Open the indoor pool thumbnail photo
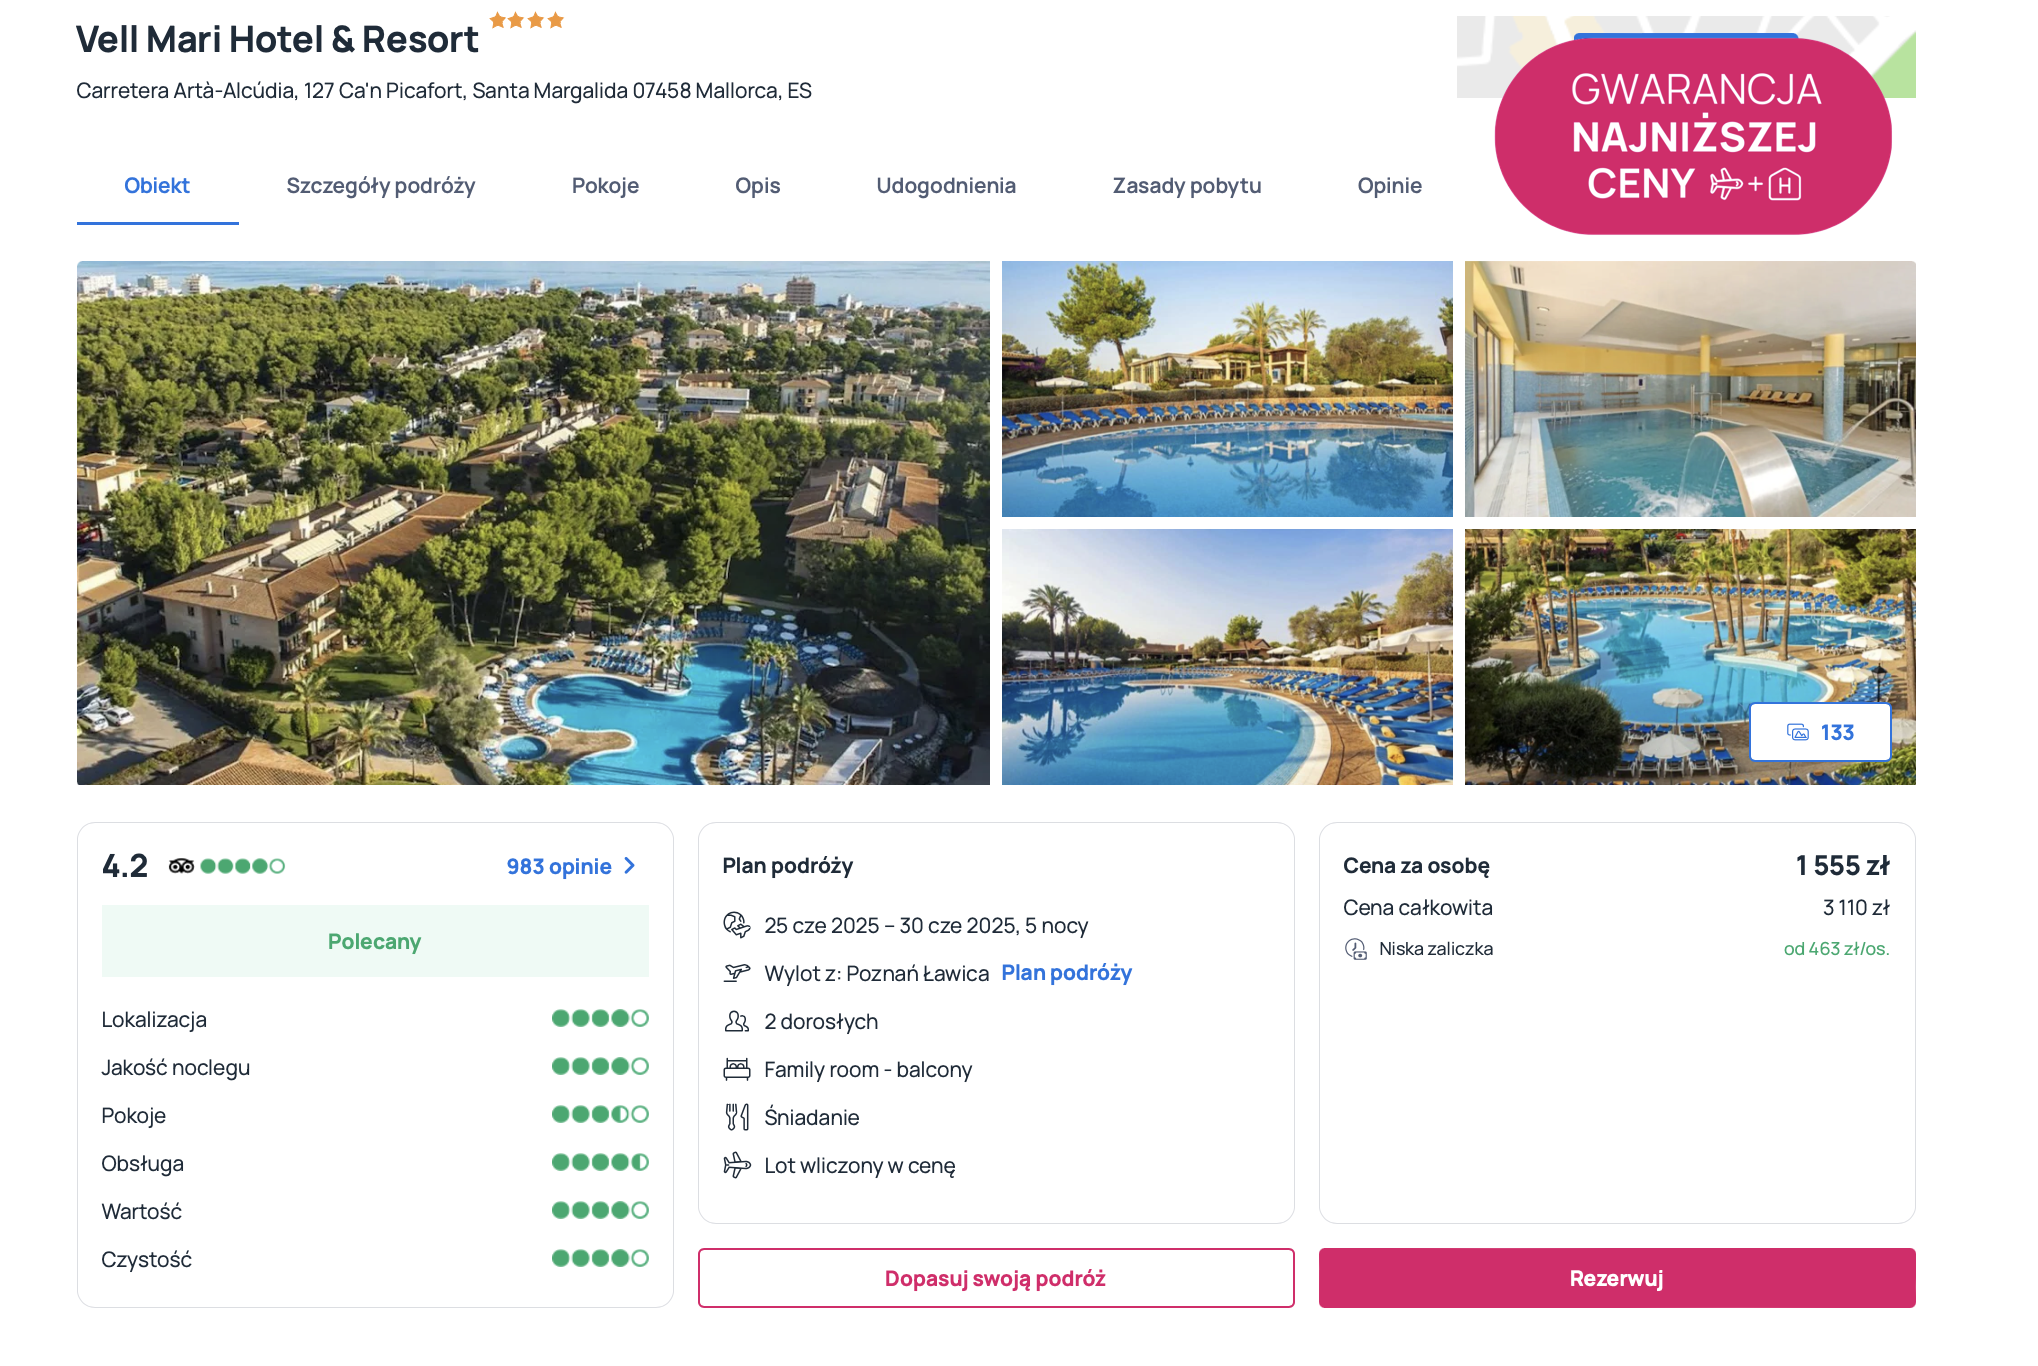 (1690, 389)
